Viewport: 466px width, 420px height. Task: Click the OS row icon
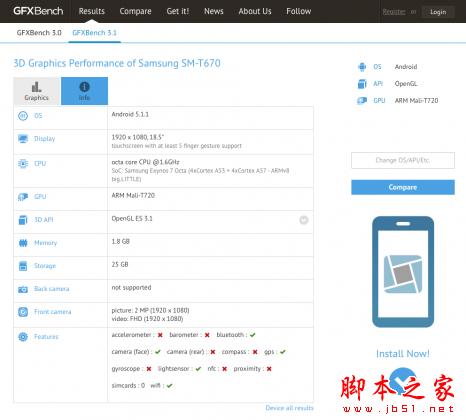click(23, 116)
